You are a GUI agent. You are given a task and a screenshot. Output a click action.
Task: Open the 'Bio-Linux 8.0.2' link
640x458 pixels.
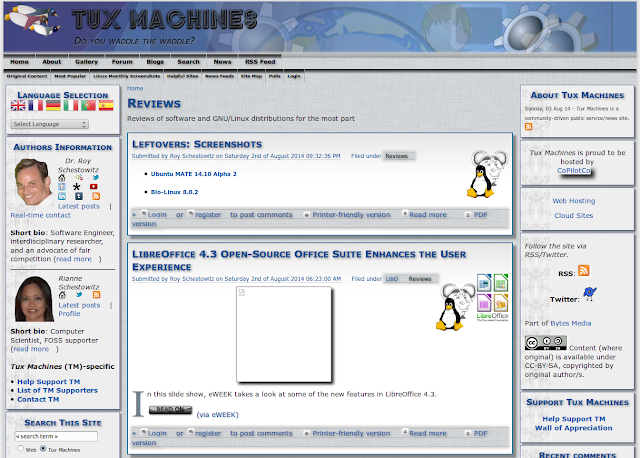coord(174,192)
